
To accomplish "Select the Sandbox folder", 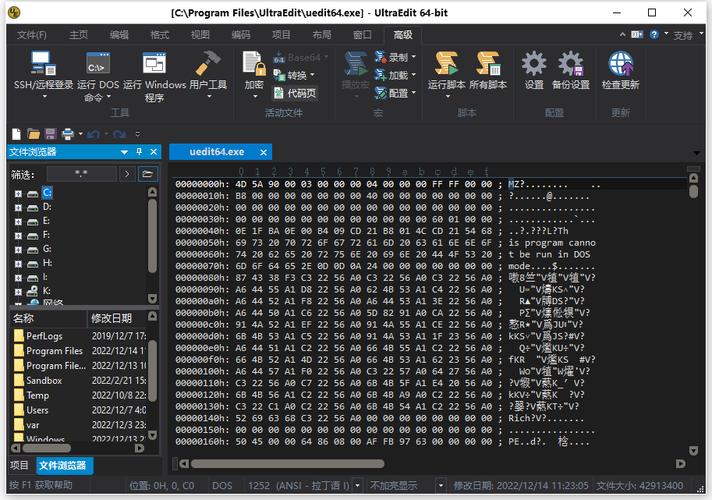I will click(44, 381).
